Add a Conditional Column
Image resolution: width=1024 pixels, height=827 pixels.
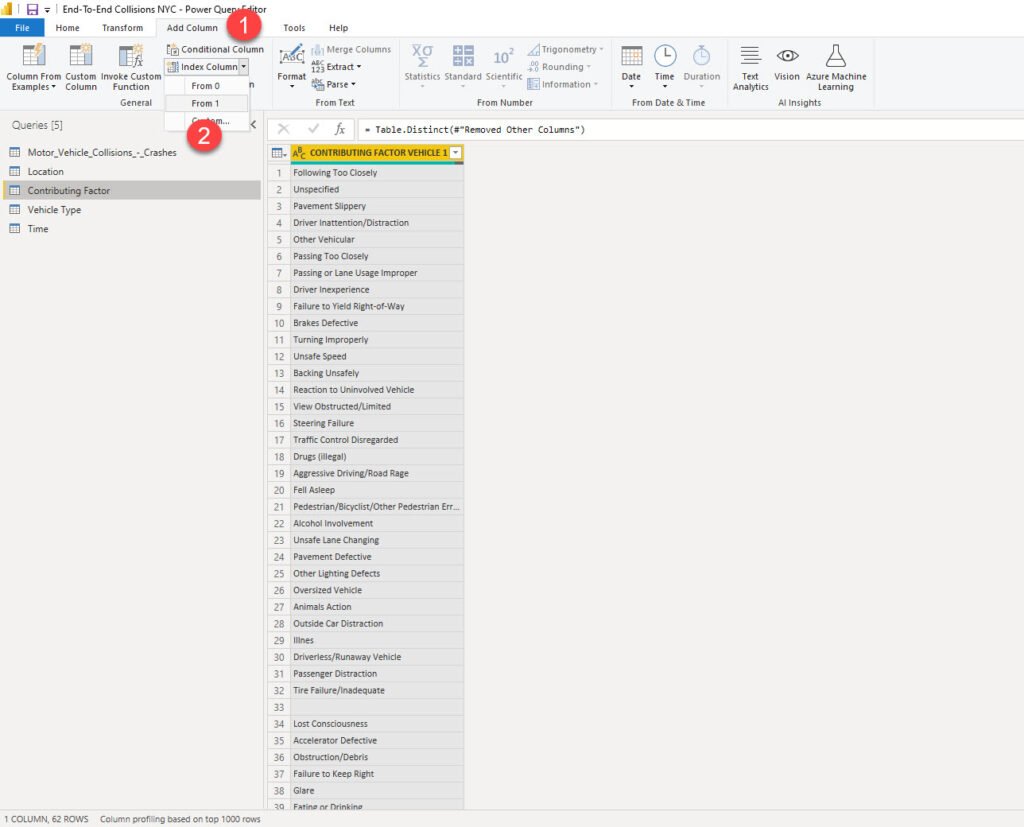215,49
